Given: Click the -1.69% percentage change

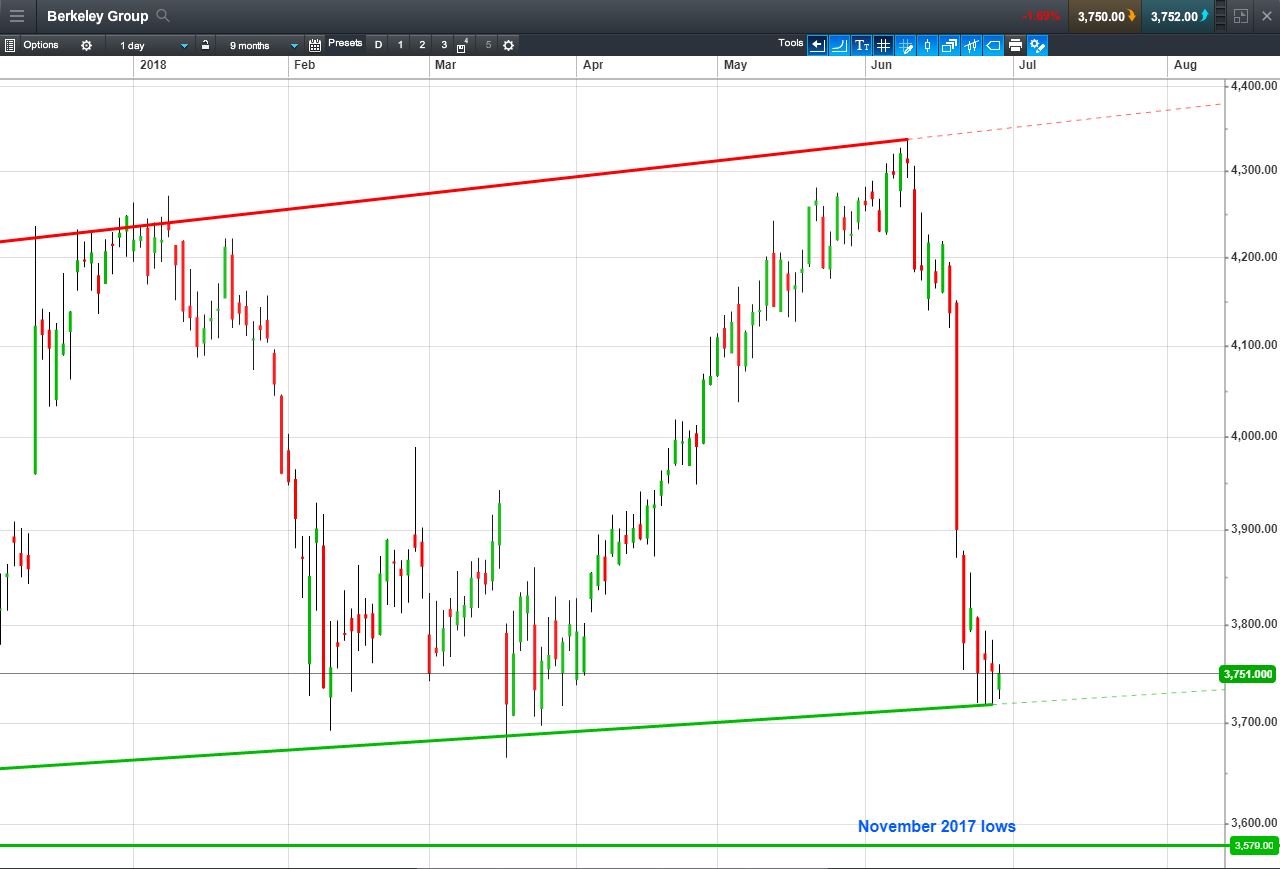Looking at the screenshot, I should coord(1041,16).
